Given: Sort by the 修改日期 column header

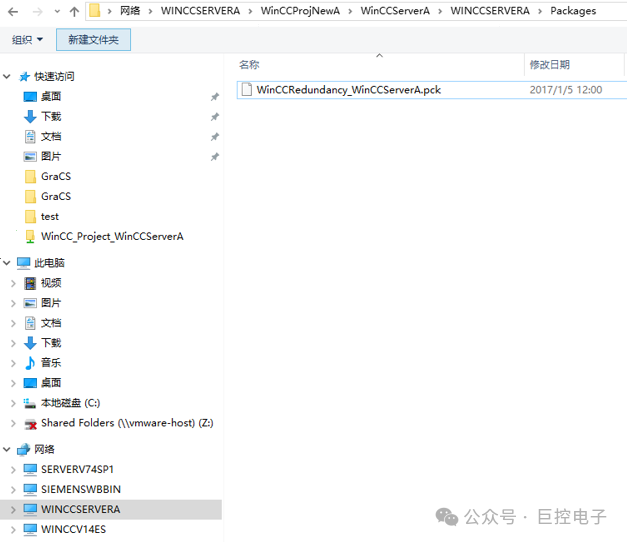Looking at the screenshot, I should point(550,64).
